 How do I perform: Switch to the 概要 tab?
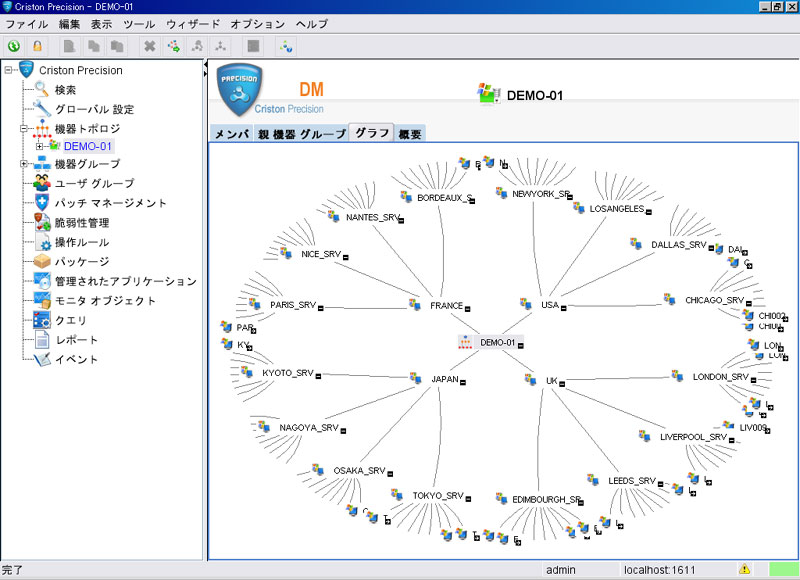pyautogui.click(x=410, y=134)
